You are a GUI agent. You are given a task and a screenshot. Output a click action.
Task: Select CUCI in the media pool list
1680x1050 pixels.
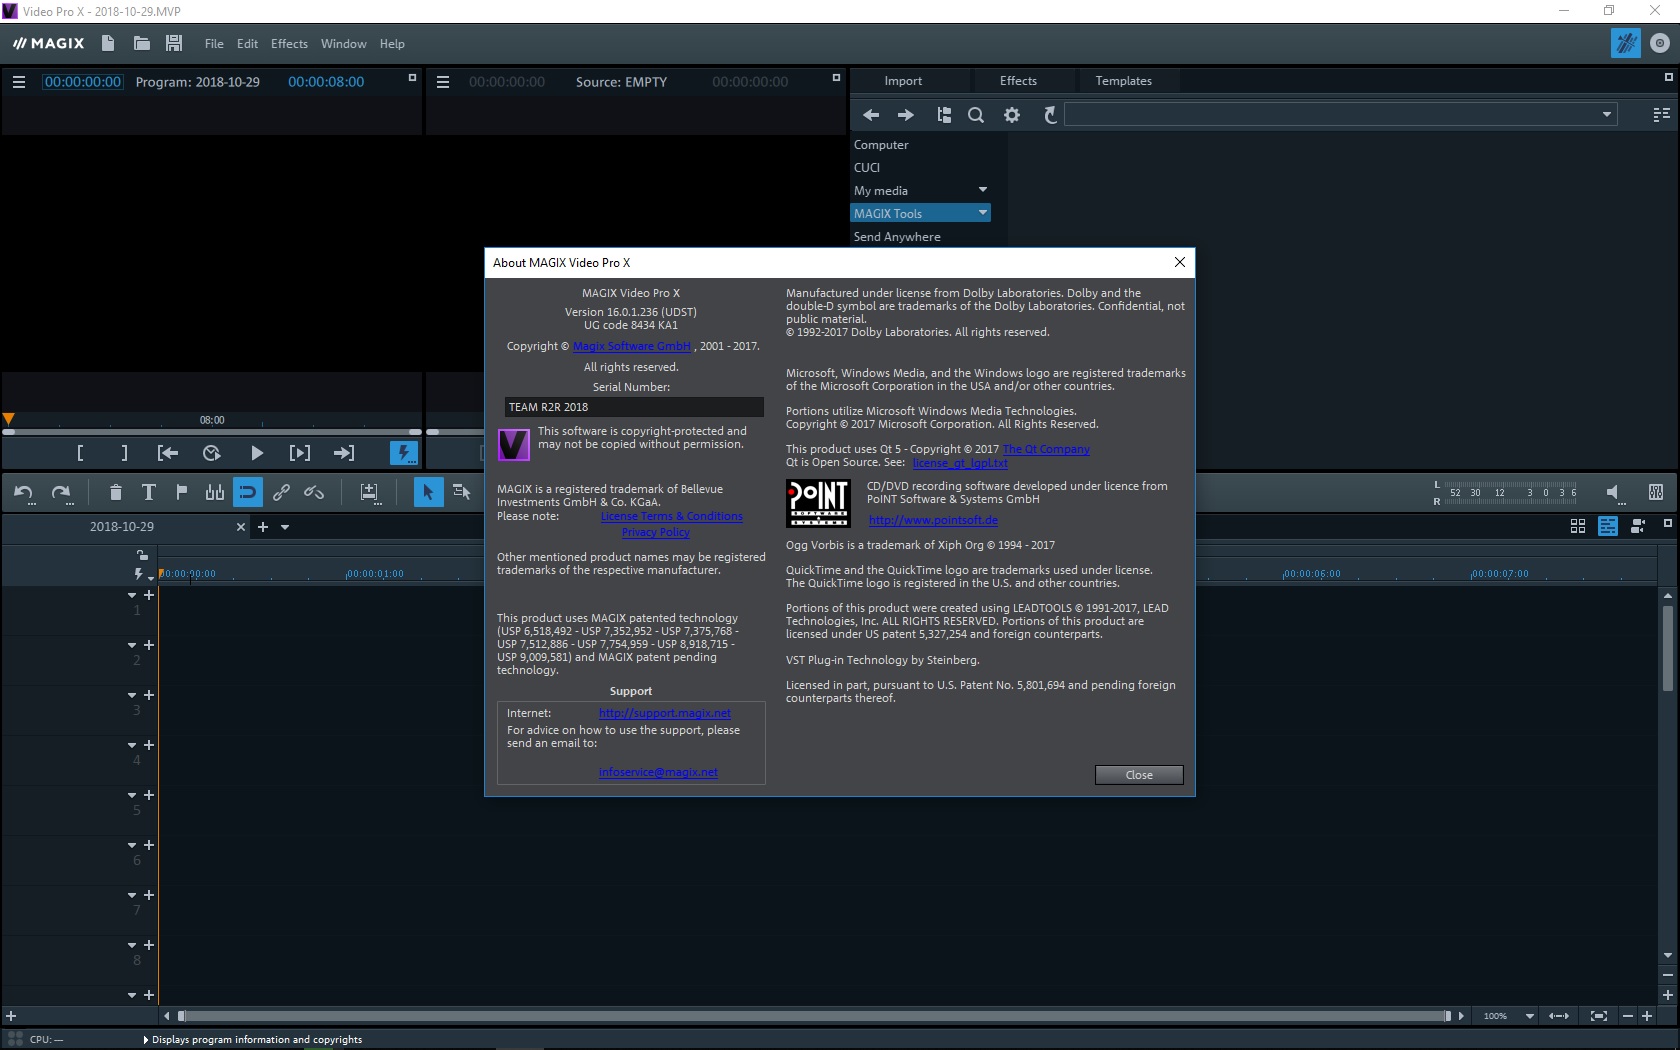coord(867,168)
